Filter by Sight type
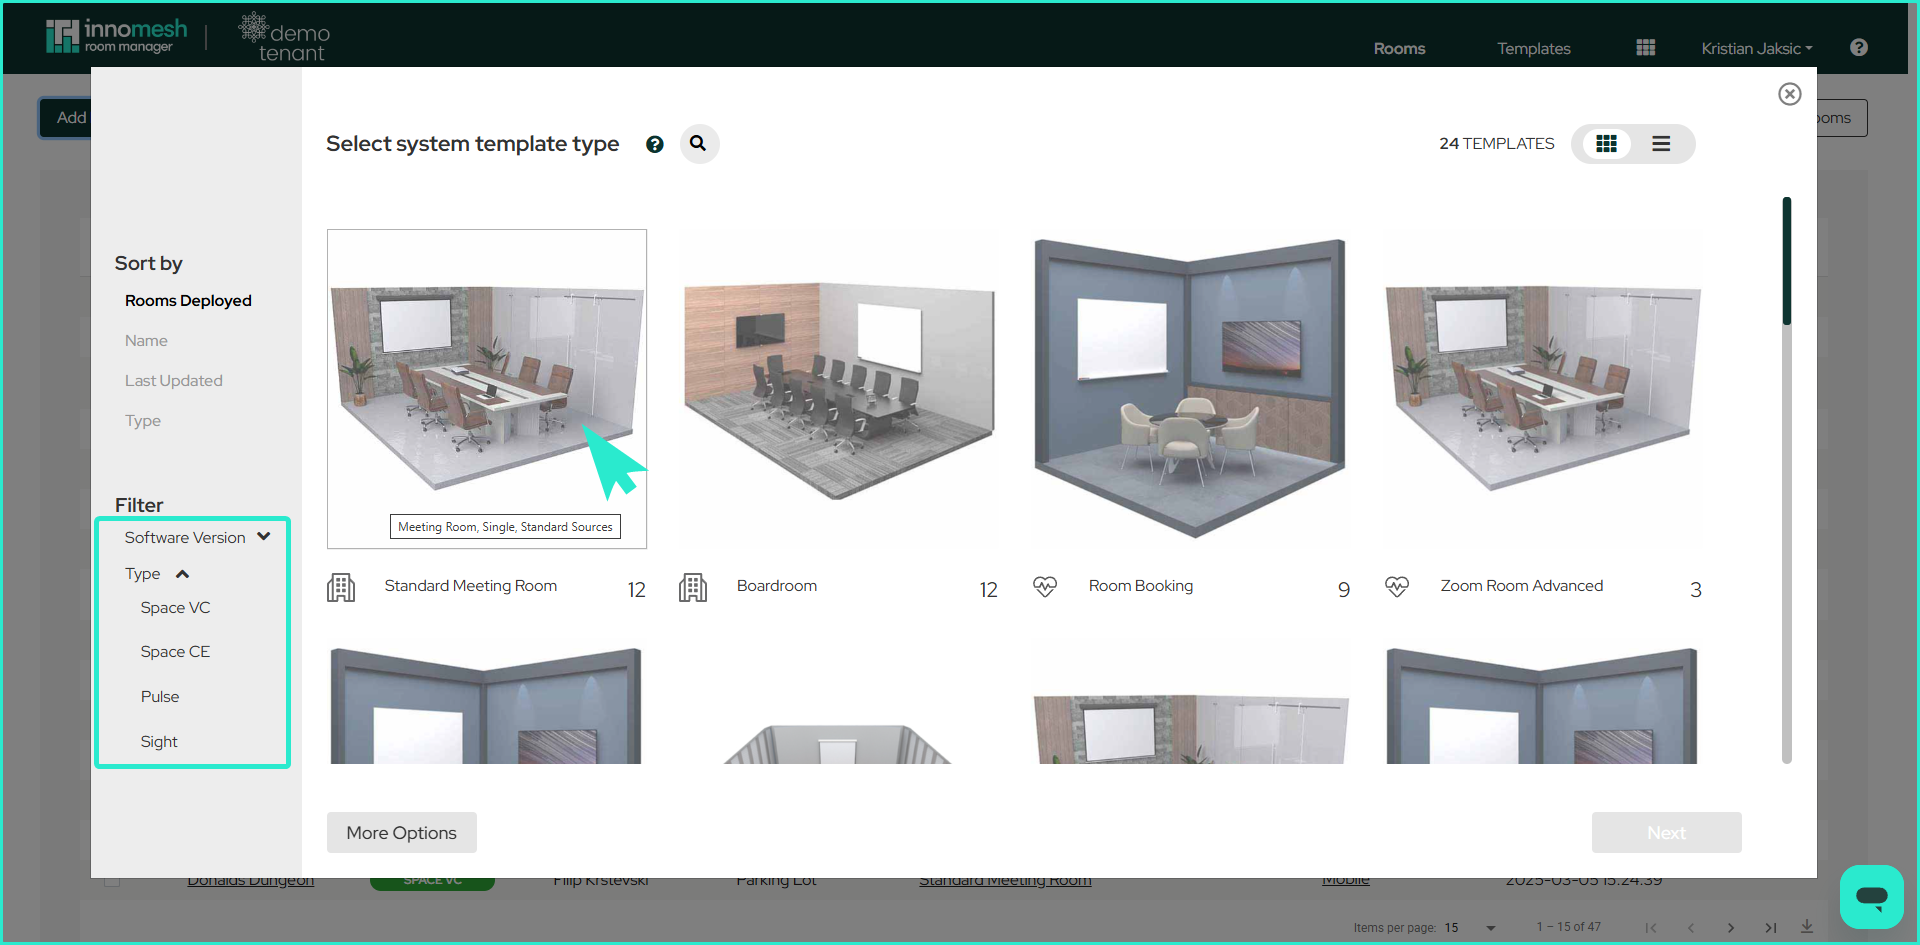Screen dimensions: 1920x945 159,742
